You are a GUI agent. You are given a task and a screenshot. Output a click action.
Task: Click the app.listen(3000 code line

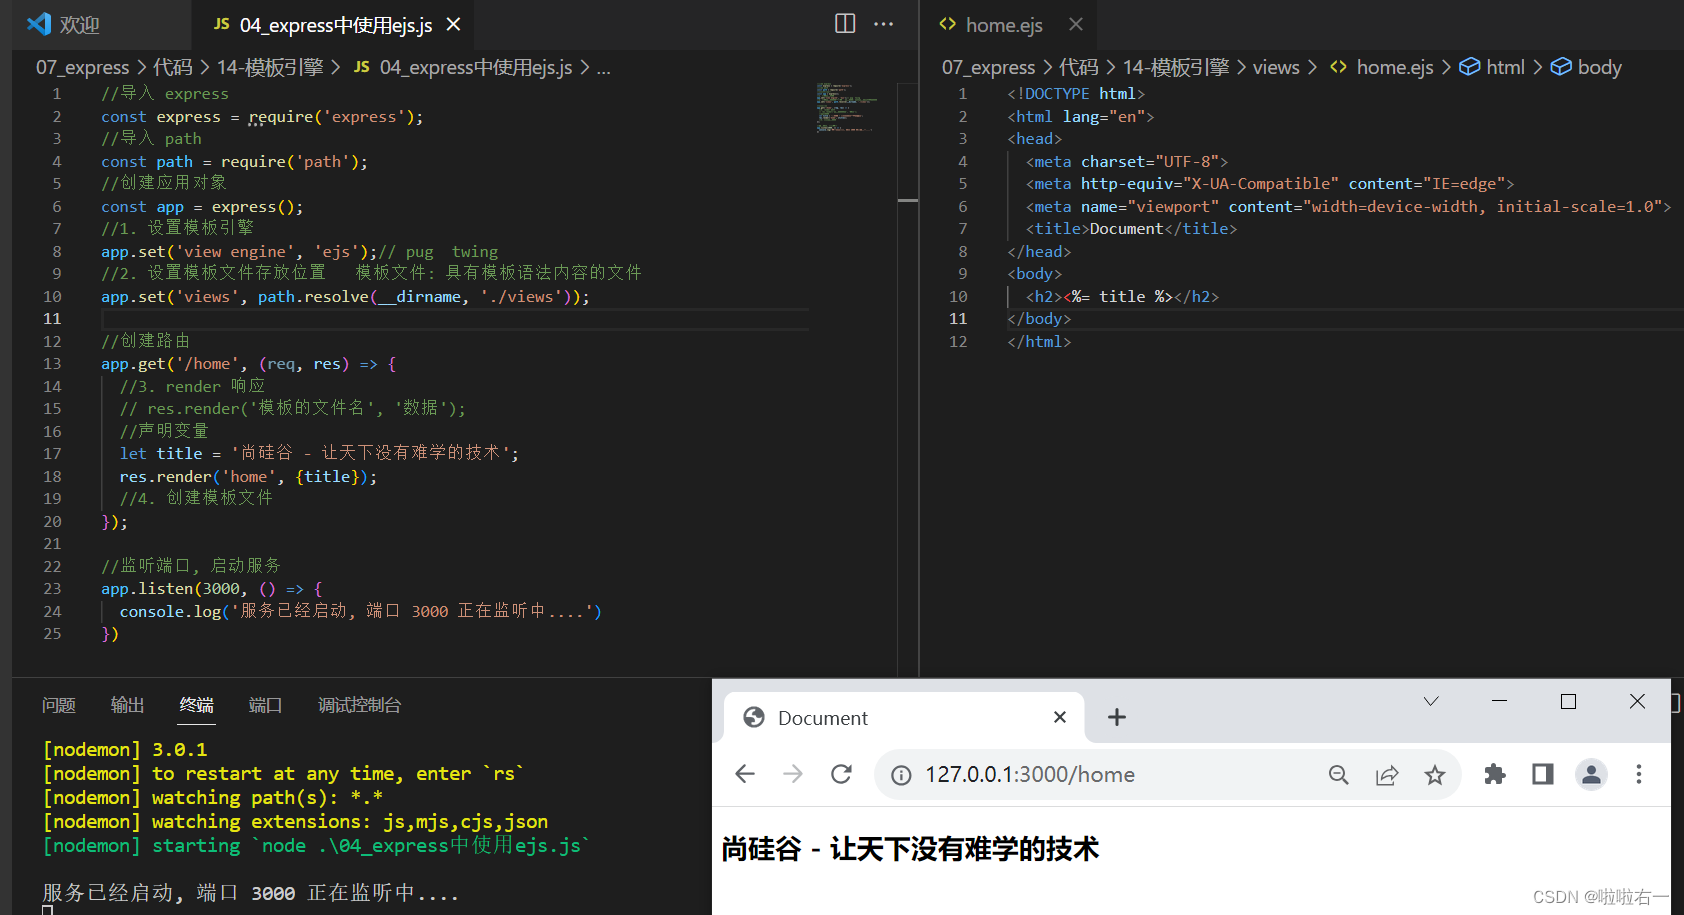coord(211,589)
